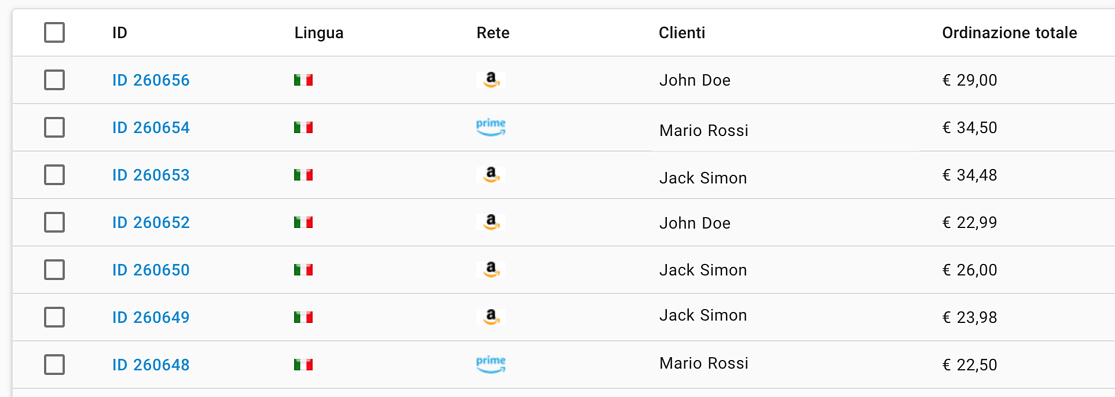This screenshot has height=397, width=1115.
Task: Click the Italian flag for ID 260656
Action: (x=304, y=80)
